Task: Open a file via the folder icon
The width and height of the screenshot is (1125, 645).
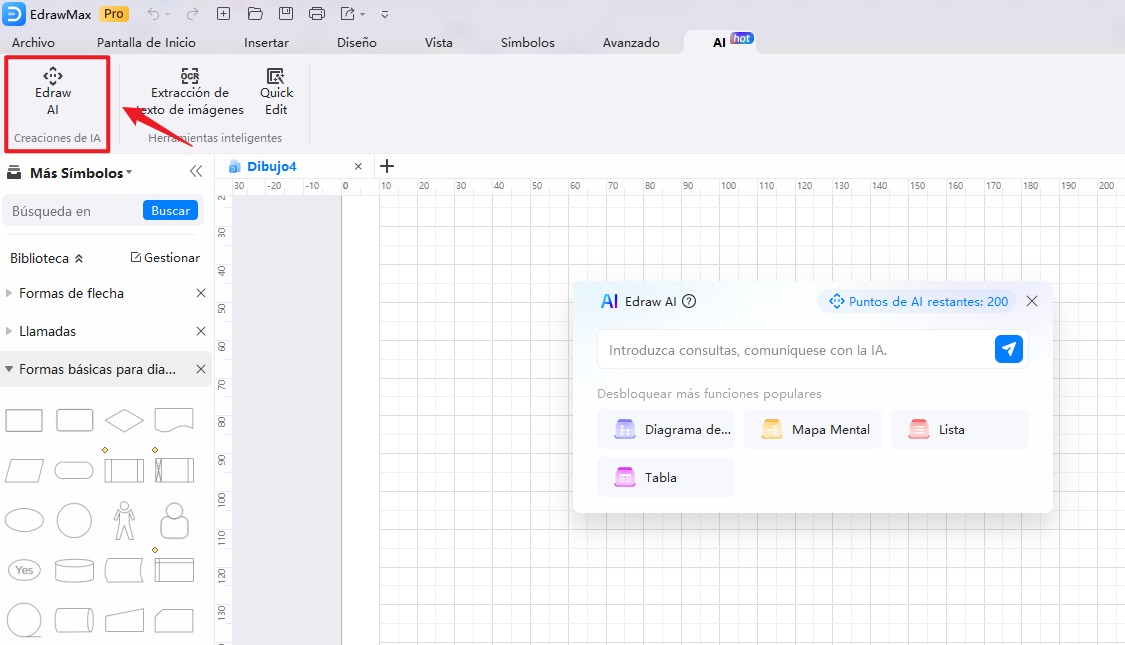Action: tap(255, 14)
